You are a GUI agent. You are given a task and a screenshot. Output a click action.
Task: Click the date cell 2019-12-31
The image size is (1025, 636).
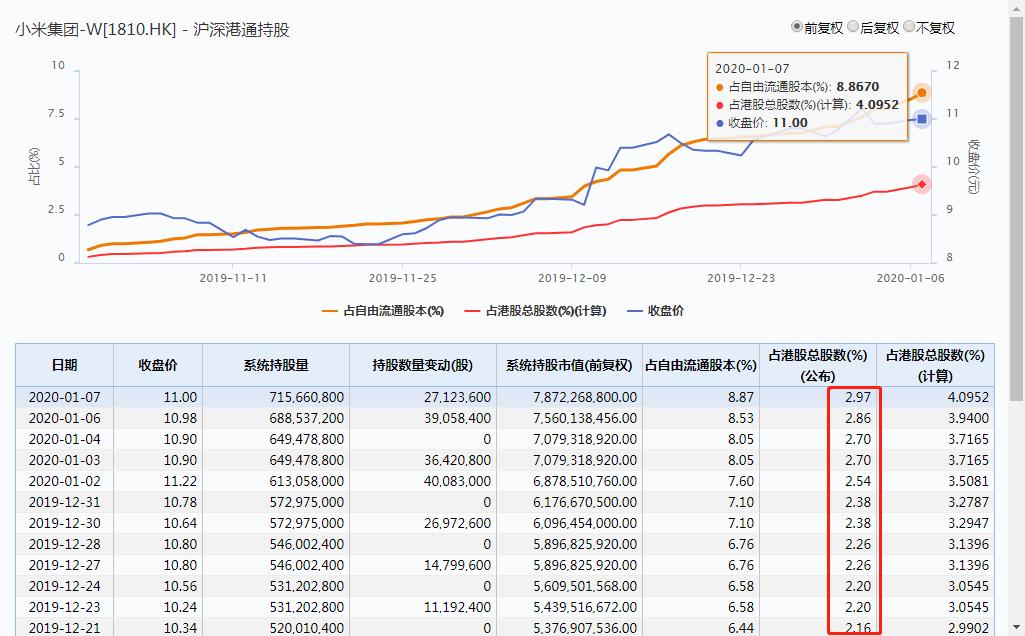[65, 502]
